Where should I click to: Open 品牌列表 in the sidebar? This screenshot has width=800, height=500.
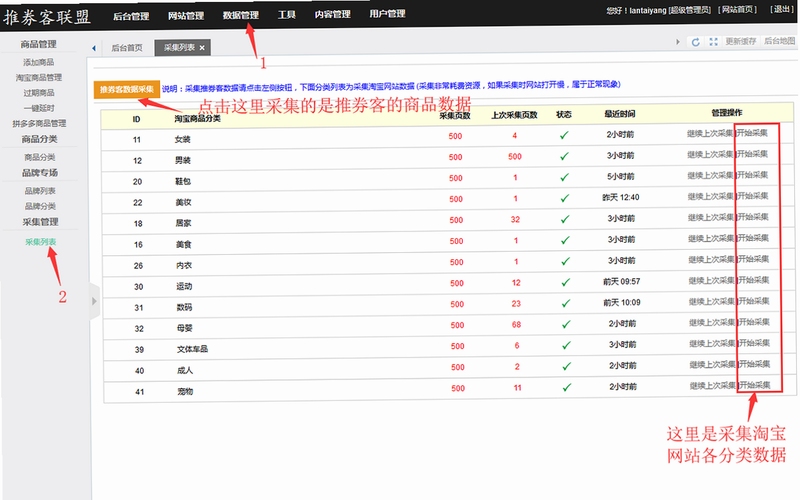tap(40, 191)
